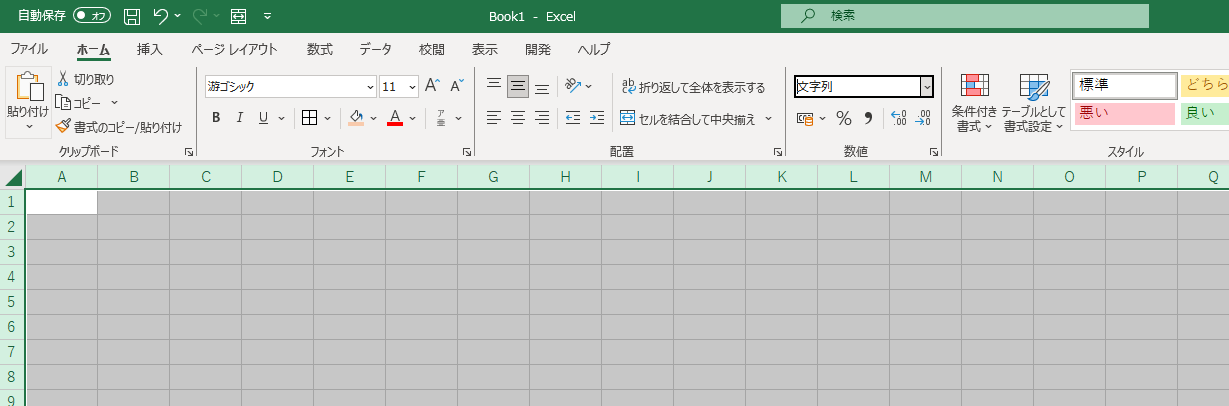Screen dimensions: 1229x406
Task: Select row 5 header
Action: [12, 302]
